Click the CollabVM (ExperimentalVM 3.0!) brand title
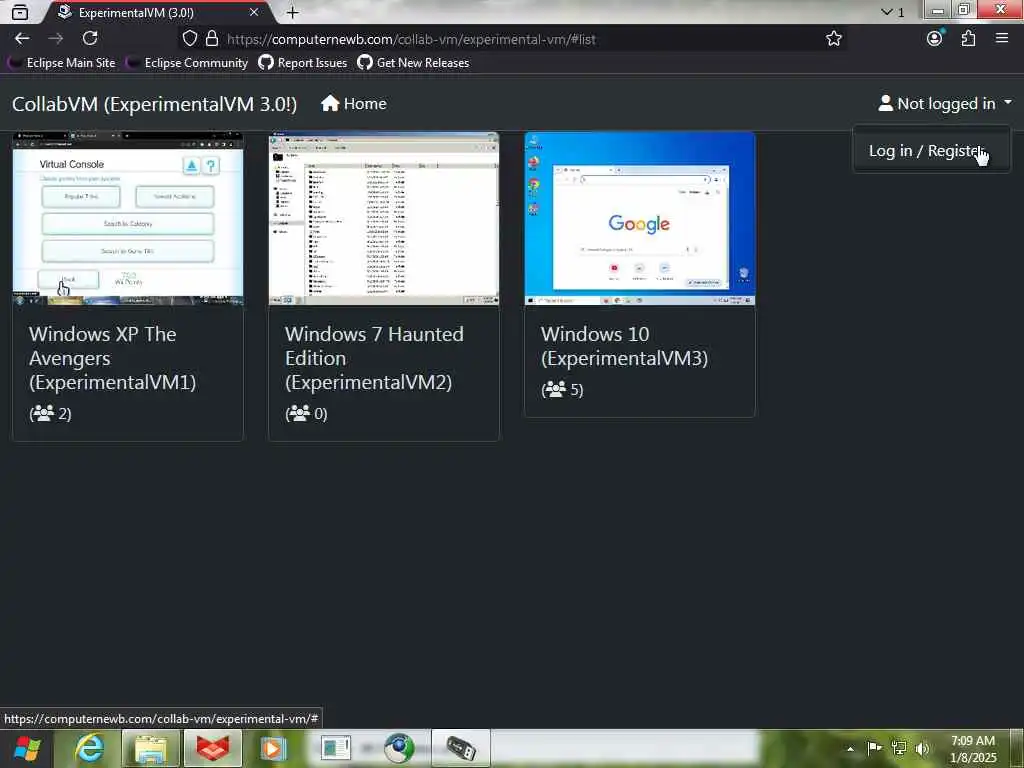1024x768 pixels. click(155, 104)
